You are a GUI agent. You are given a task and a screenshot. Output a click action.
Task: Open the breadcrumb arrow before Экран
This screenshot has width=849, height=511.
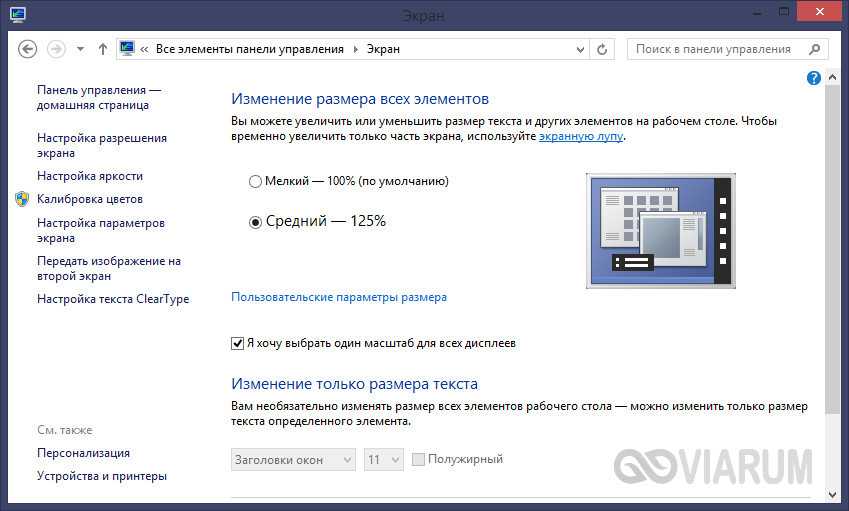(356, 49)
